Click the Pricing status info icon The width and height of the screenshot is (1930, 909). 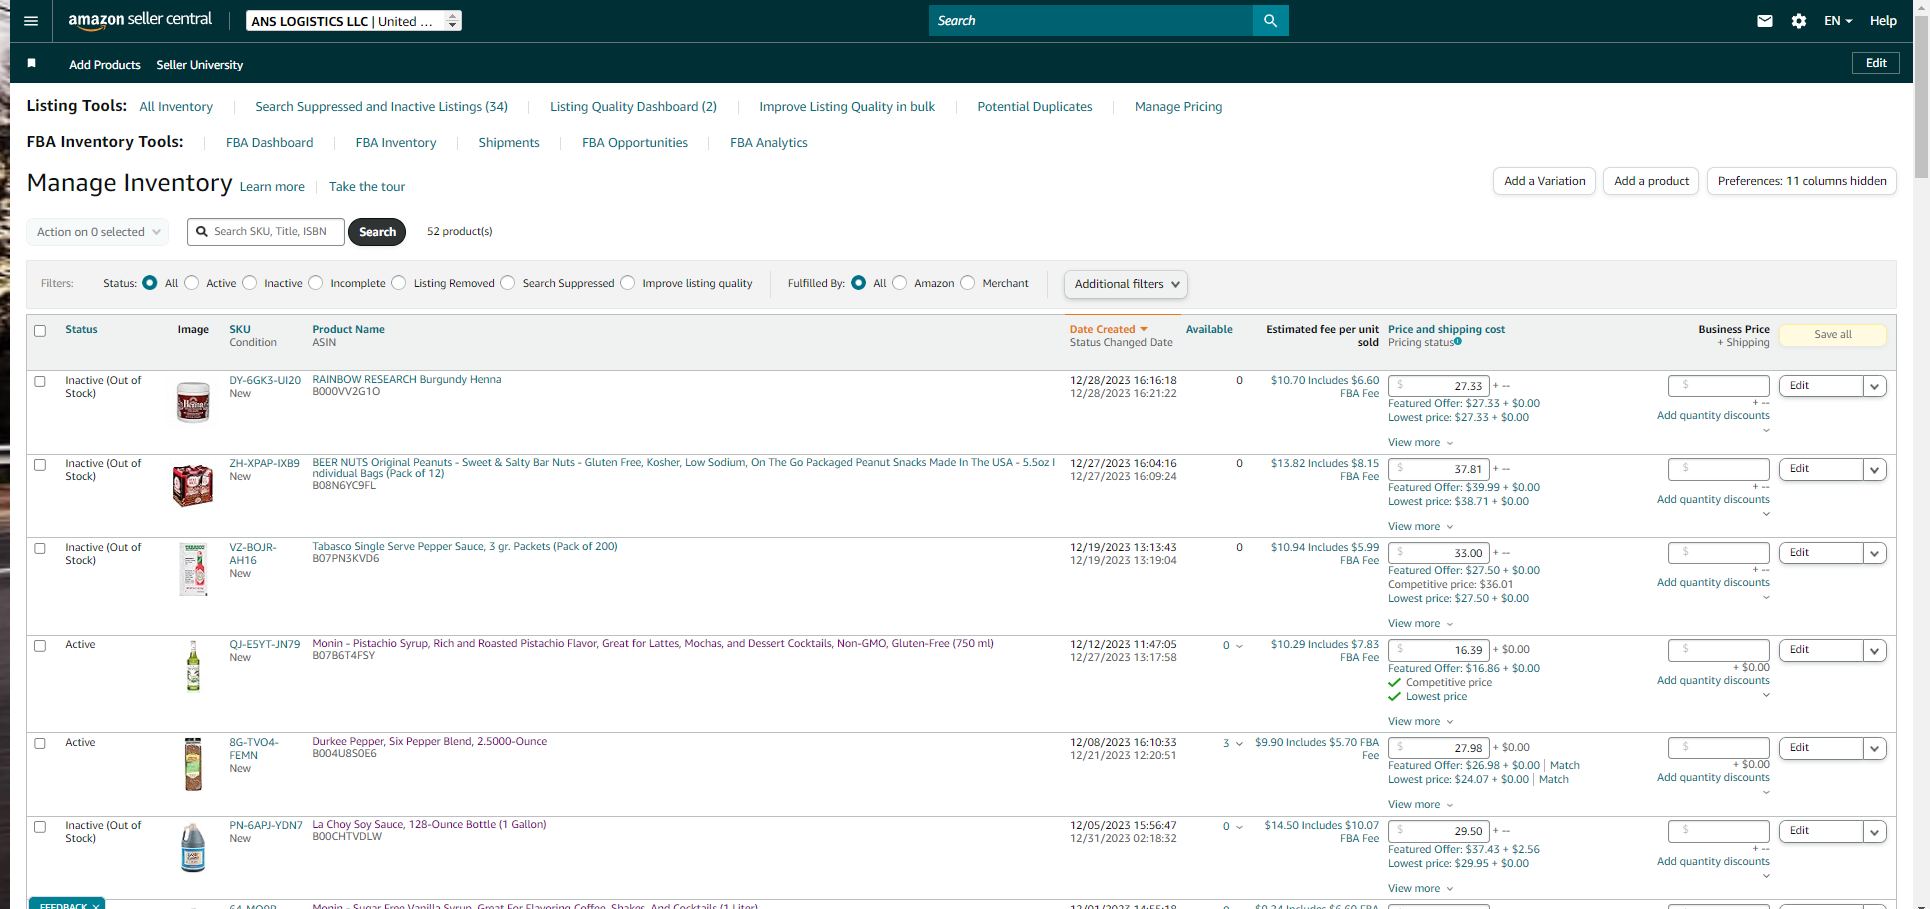point(1458,342)
